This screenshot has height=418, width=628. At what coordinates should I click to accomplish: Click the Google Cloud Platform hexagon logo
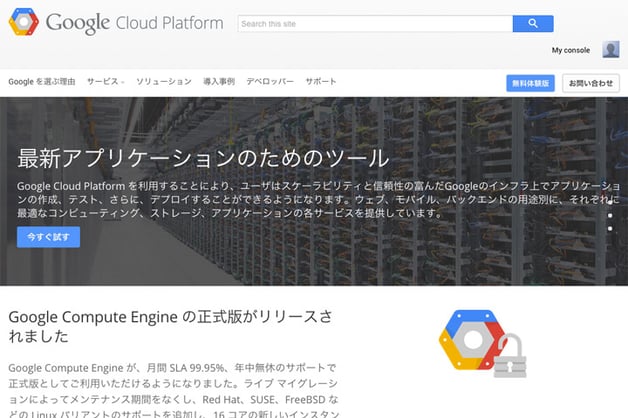(24, 22)
